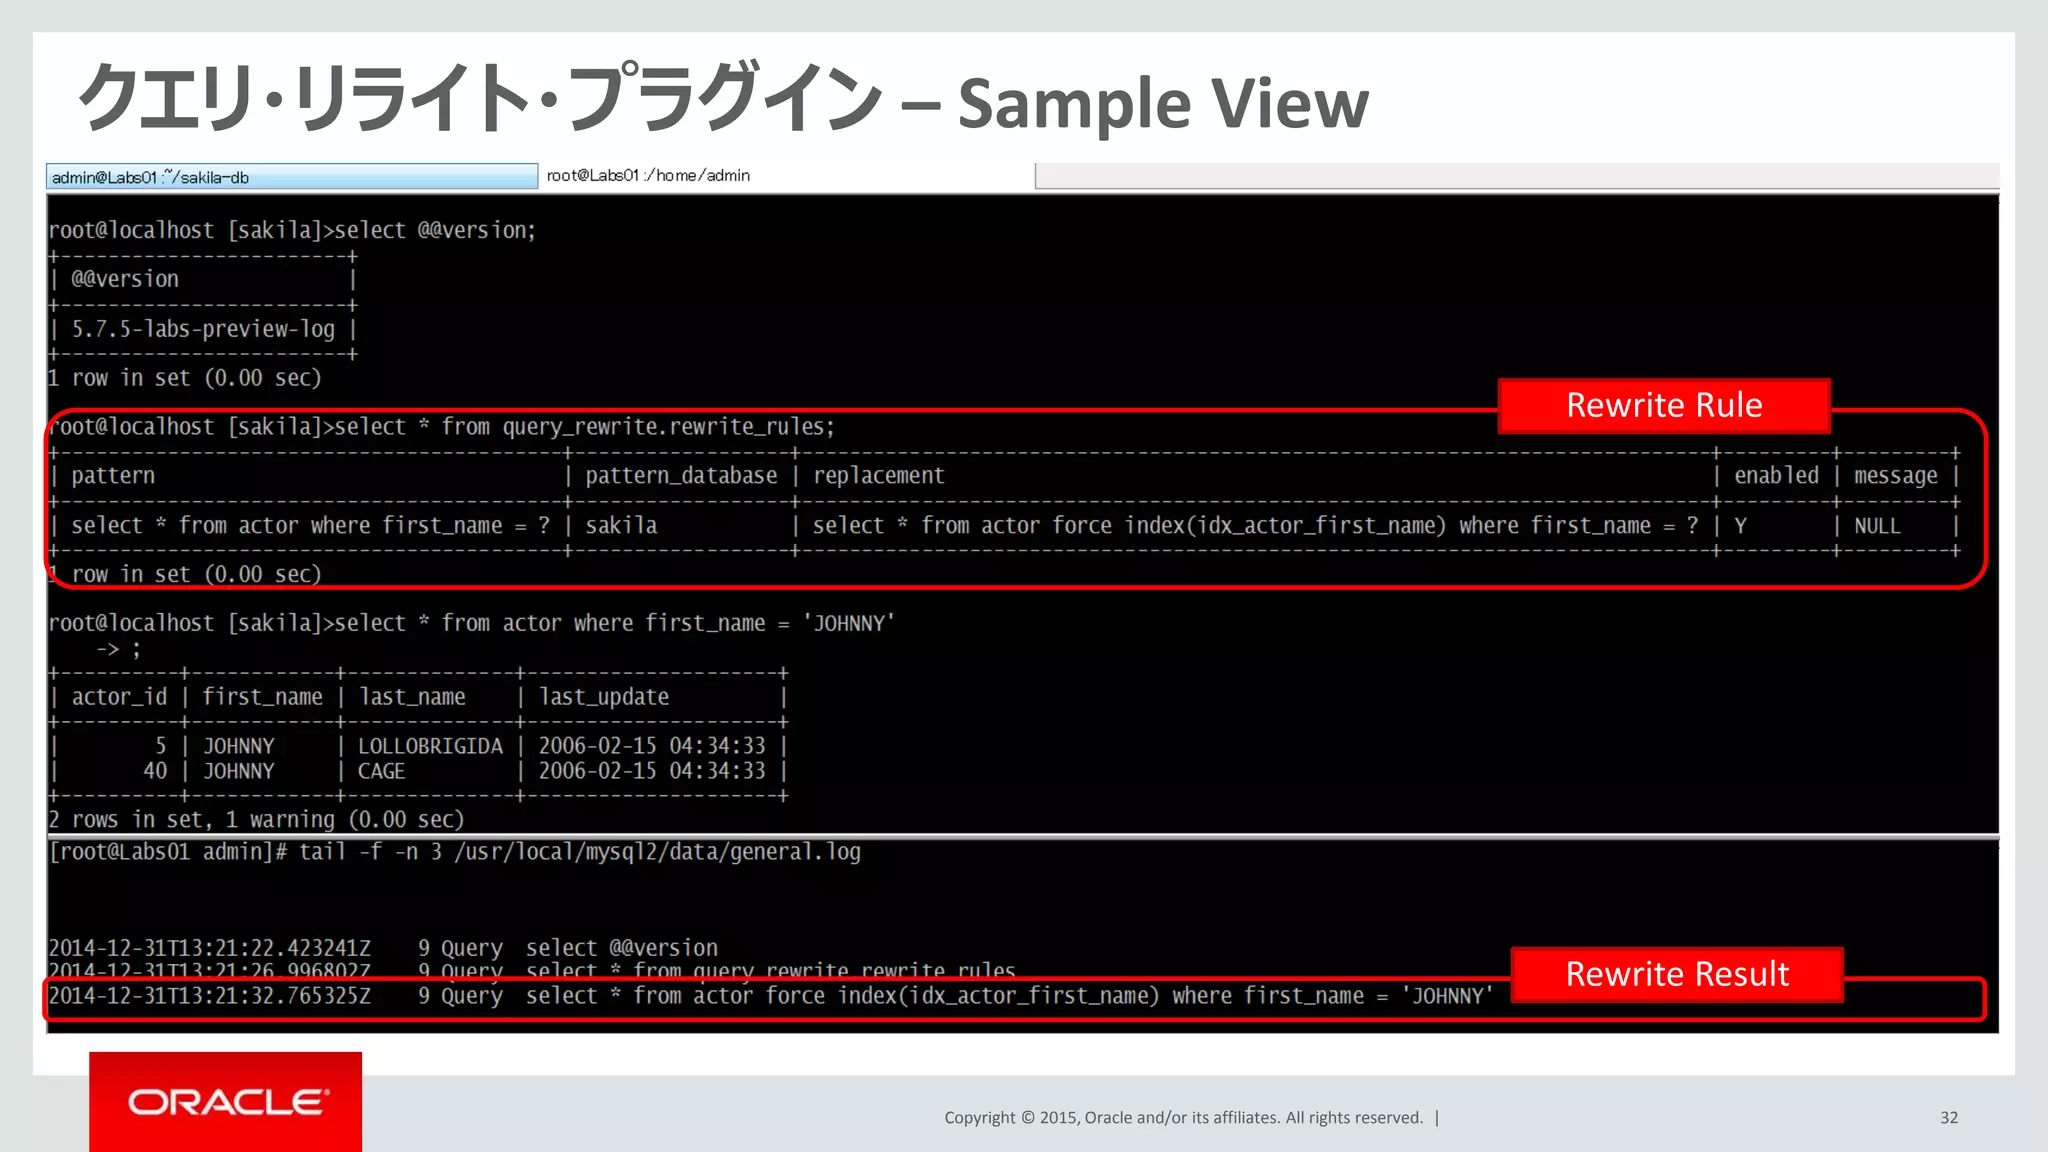The height and width of the screenshot is (1152, 2048).
Task: Click the pattern cell 'select * from actor'
Action: [x=310, y=526]
